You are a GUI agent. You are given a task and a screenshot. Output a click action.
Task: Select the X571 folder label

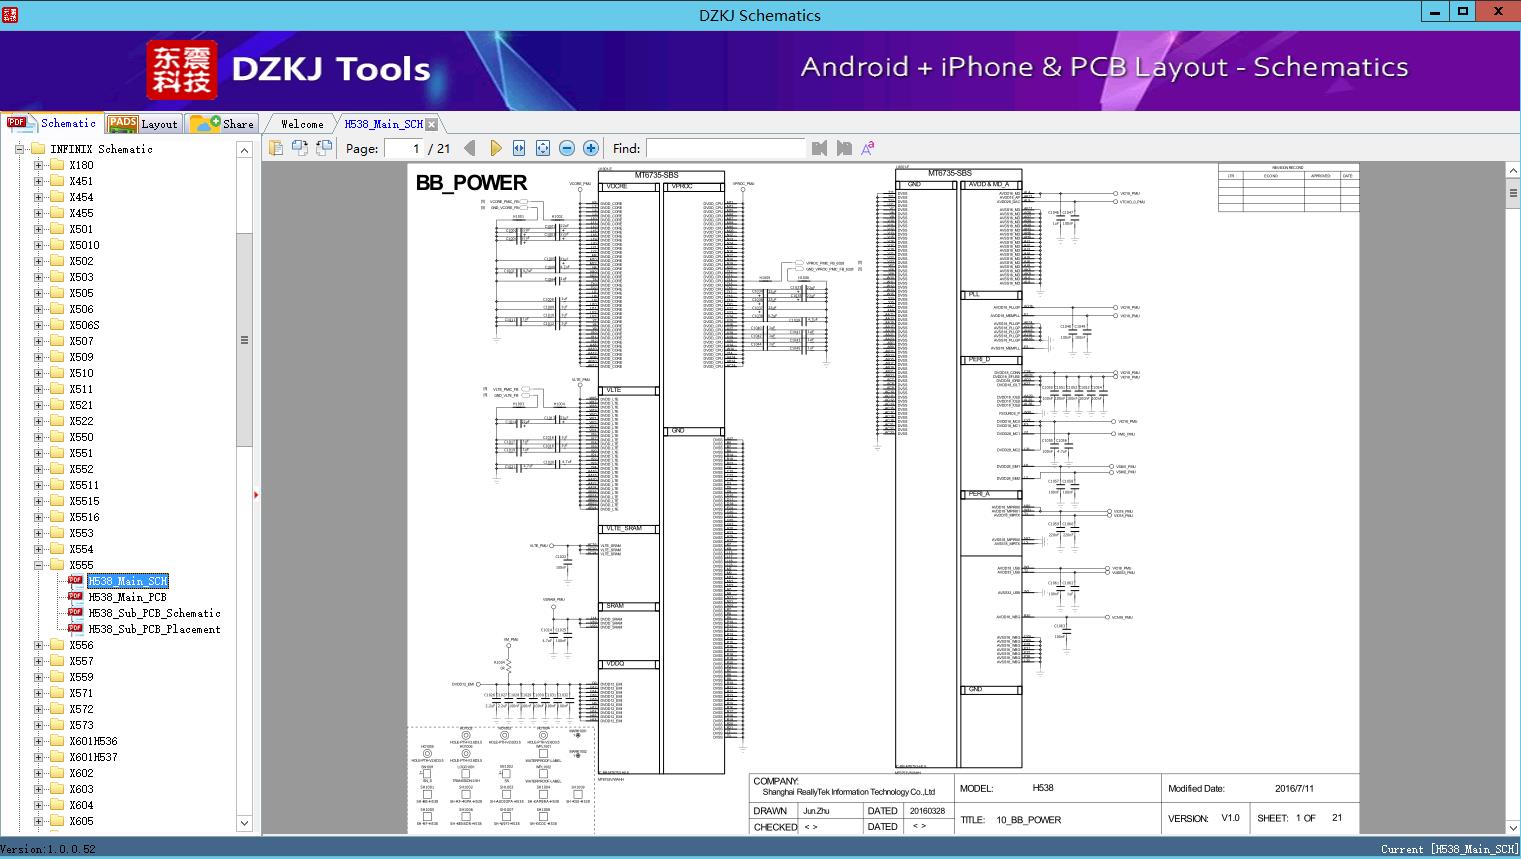pyautogui.click(x=81, y=693)
